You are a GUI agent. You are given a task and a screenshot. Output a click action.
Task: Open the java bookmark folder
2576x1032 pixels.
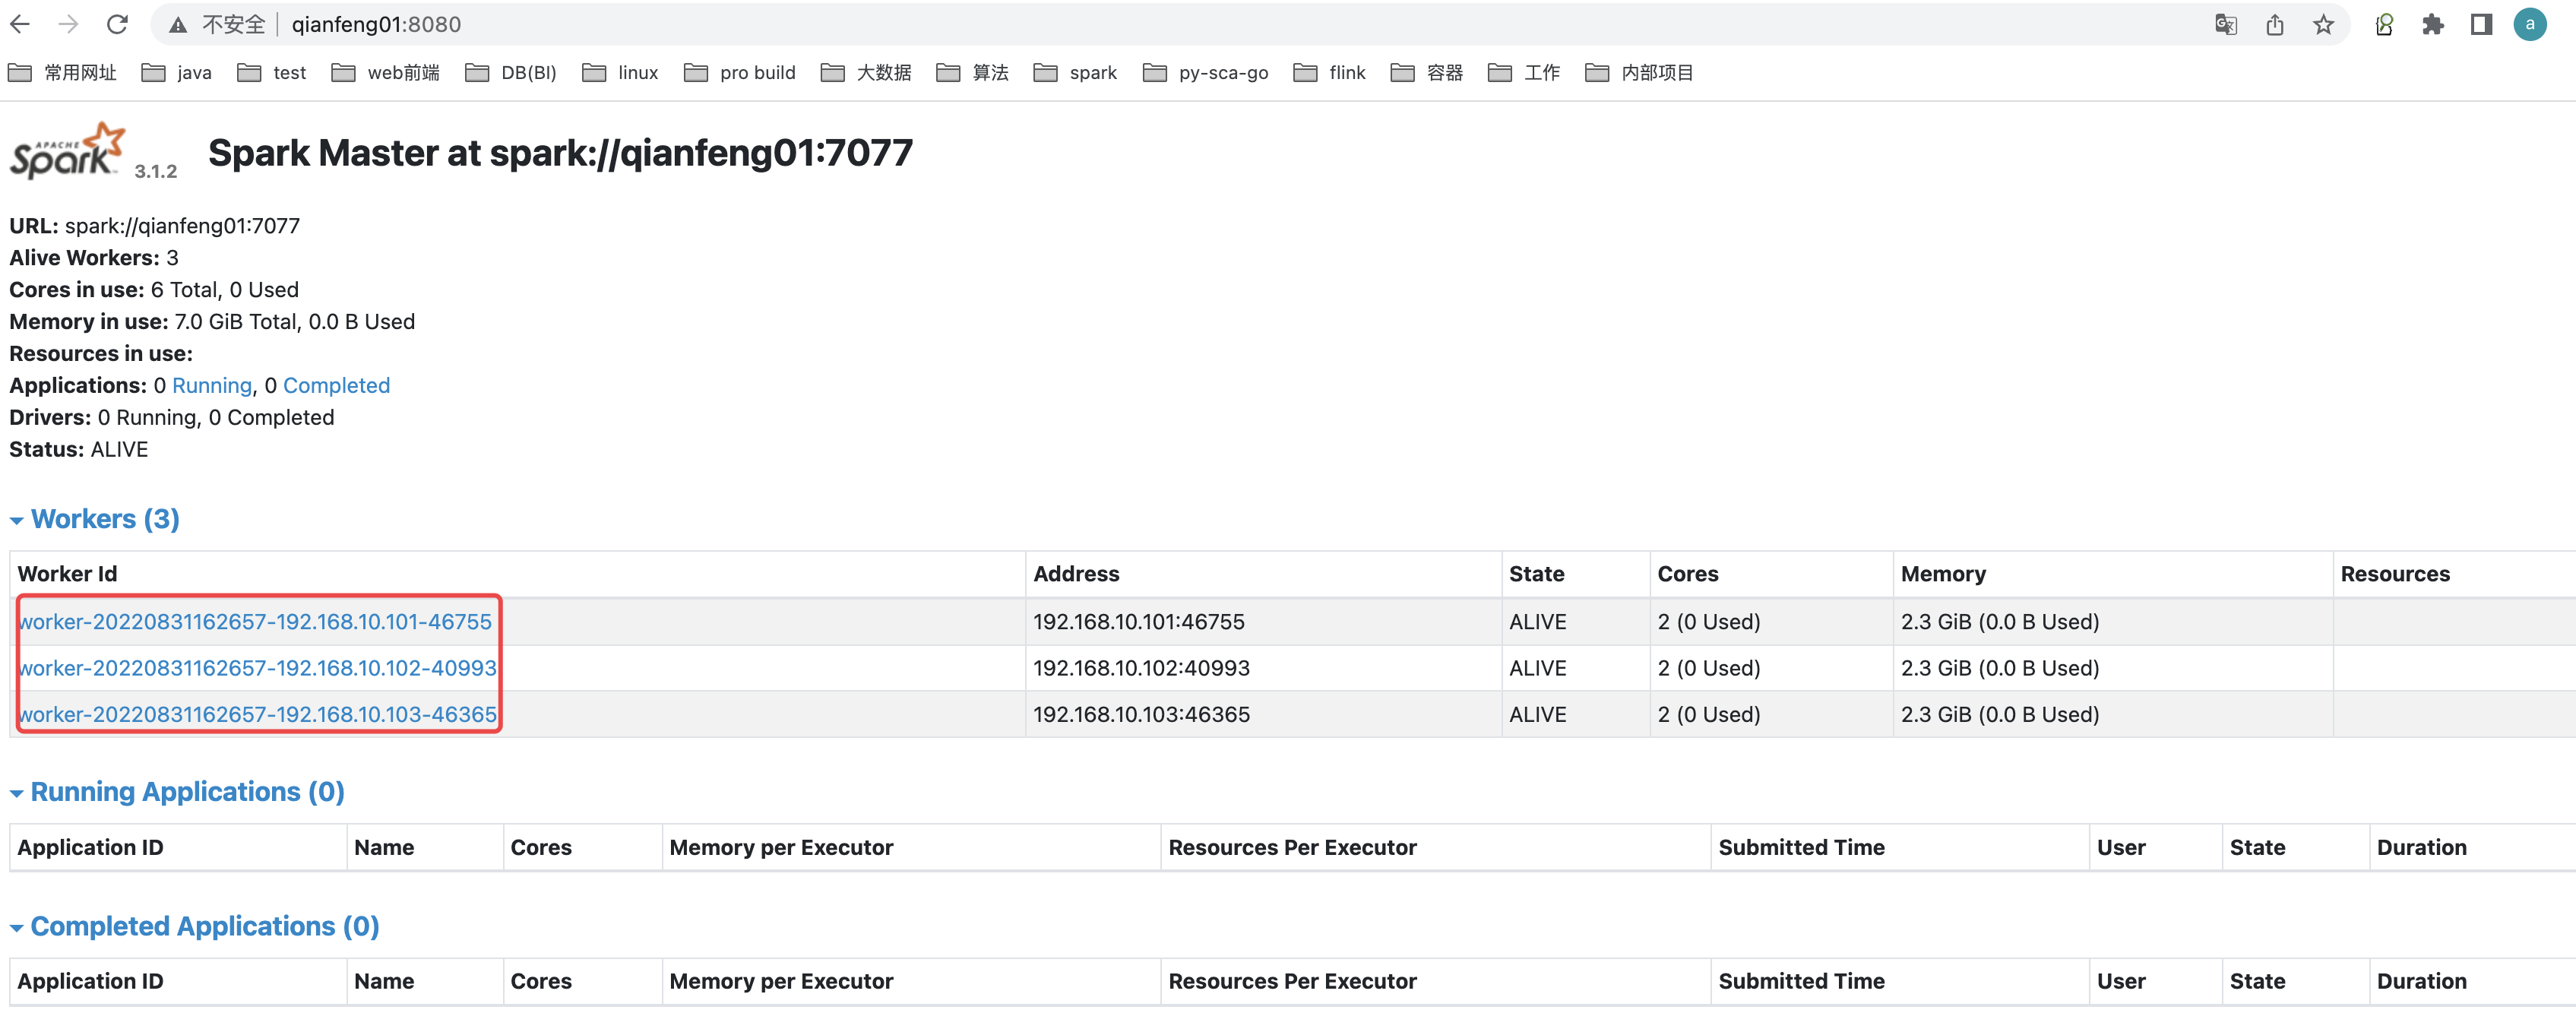[177, 73]
